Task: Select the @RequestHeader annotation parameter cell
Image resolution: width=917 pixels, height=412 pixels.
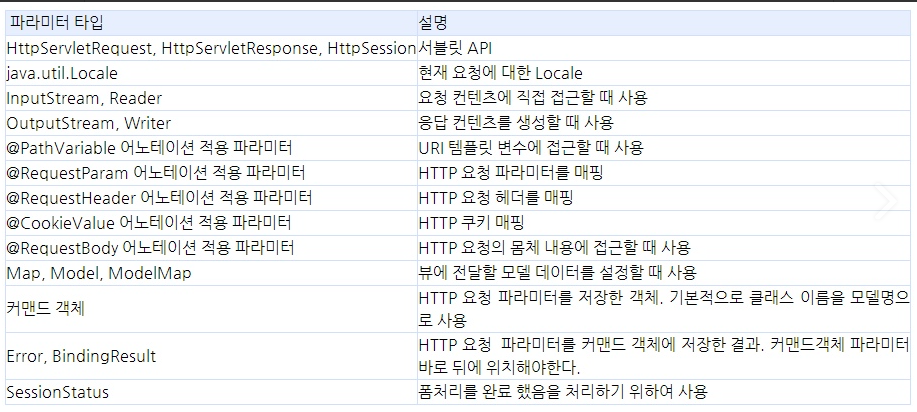Action: pos(211,198)
